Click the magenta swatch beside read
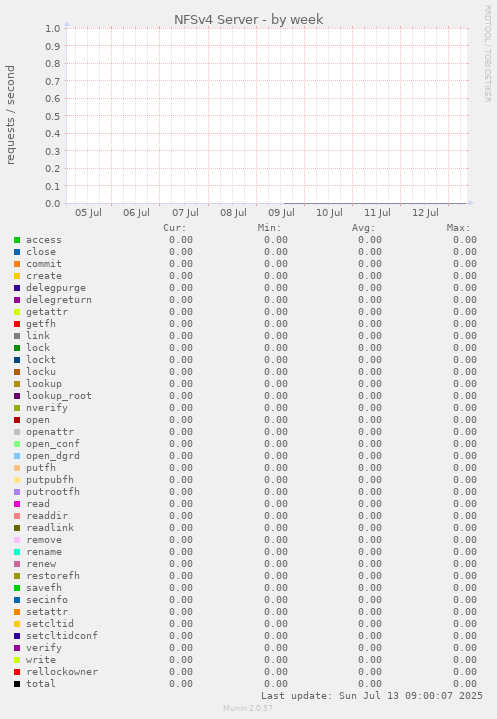Screen dimensions: 497x719 point(17,504)
